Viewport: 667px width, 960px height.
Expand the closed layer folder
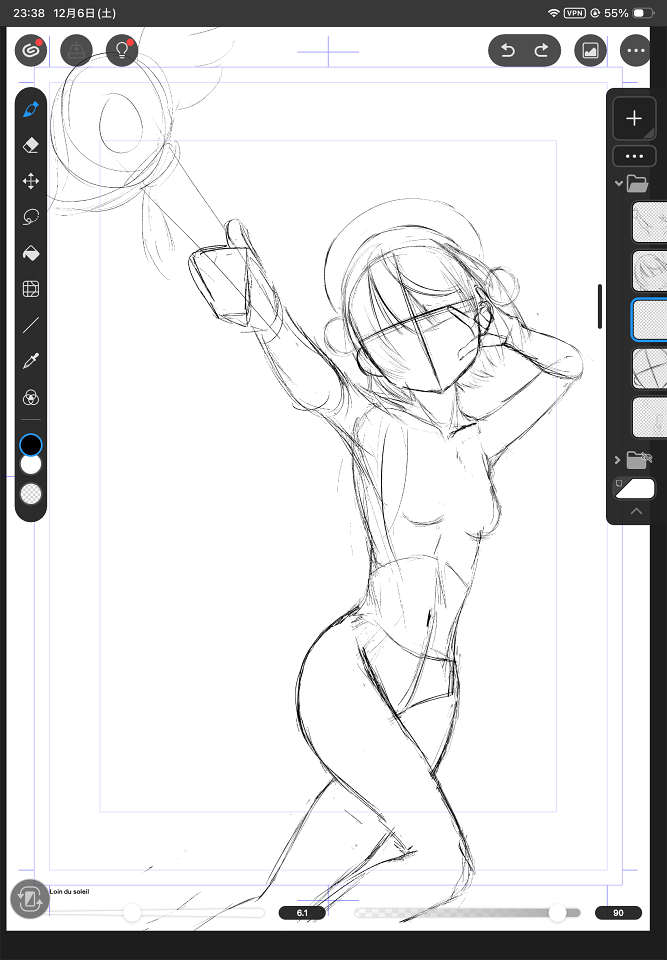[x=619, y=459]
